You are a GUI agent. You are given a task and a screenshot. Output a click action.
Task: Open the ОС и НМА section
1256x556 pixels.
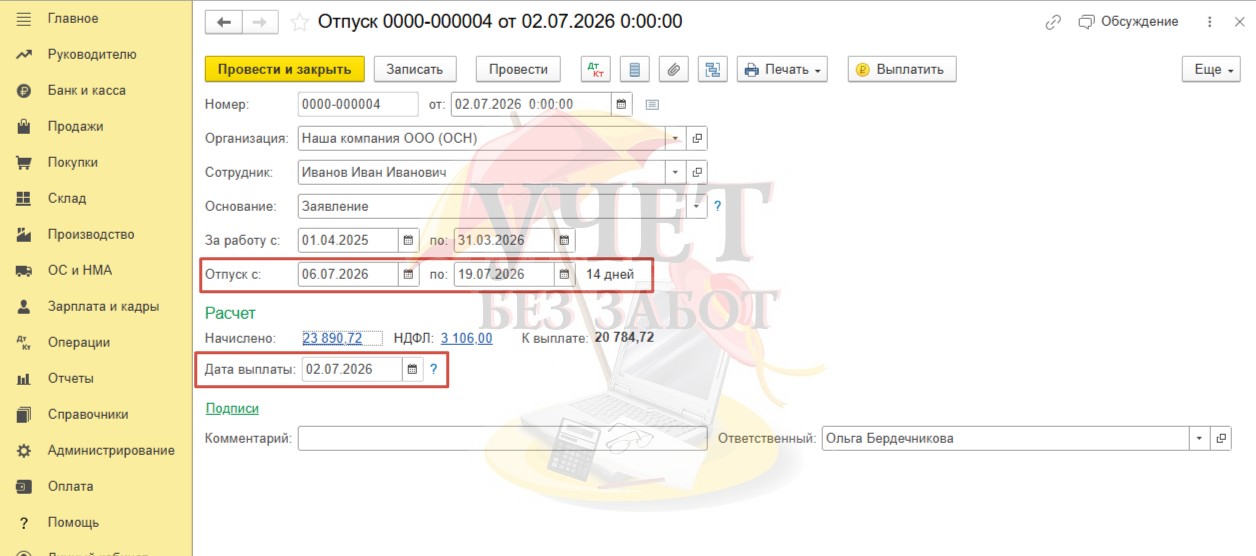[x=80, y=271]
